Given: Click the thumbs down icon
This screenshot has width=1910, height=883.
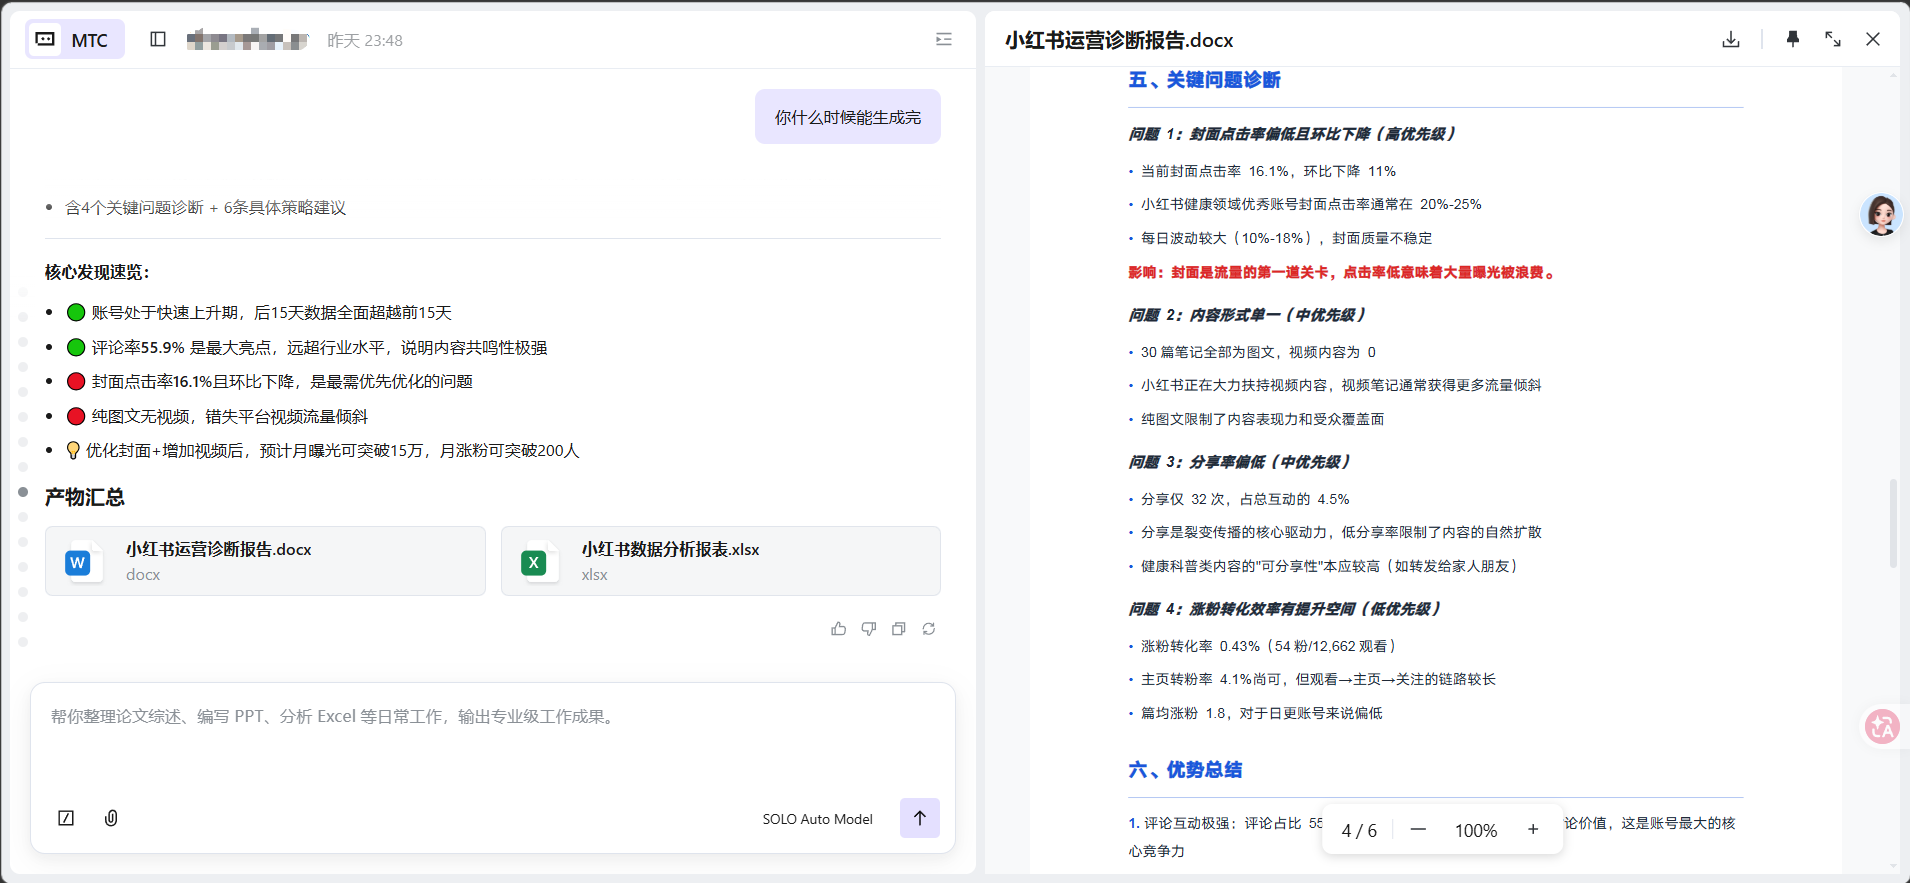Looking at the screenshot, I should (x=868, y=629).
